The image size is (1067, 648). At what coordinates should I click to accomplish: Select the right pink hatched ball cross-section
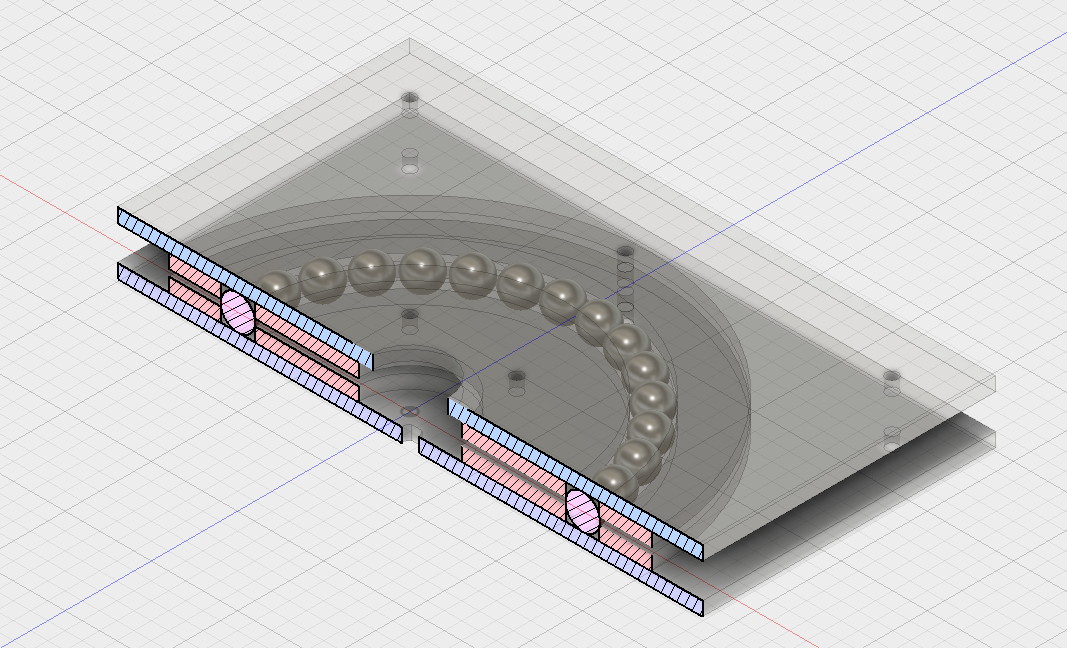coord(583,511)
